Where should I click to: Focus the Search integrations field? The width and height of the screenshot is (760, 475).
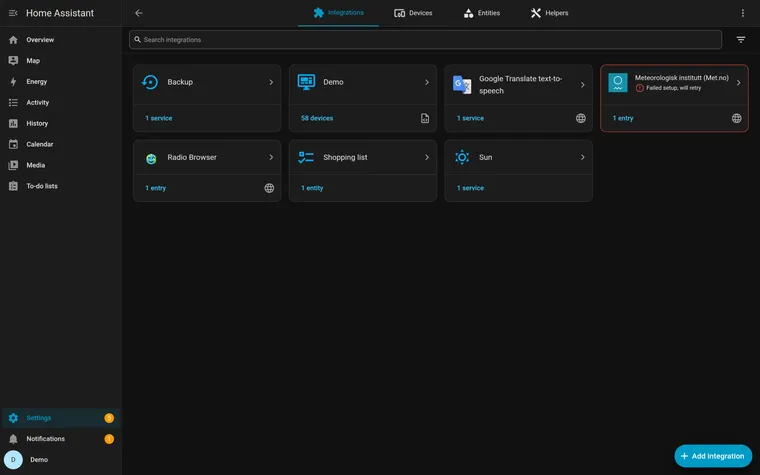425,40
